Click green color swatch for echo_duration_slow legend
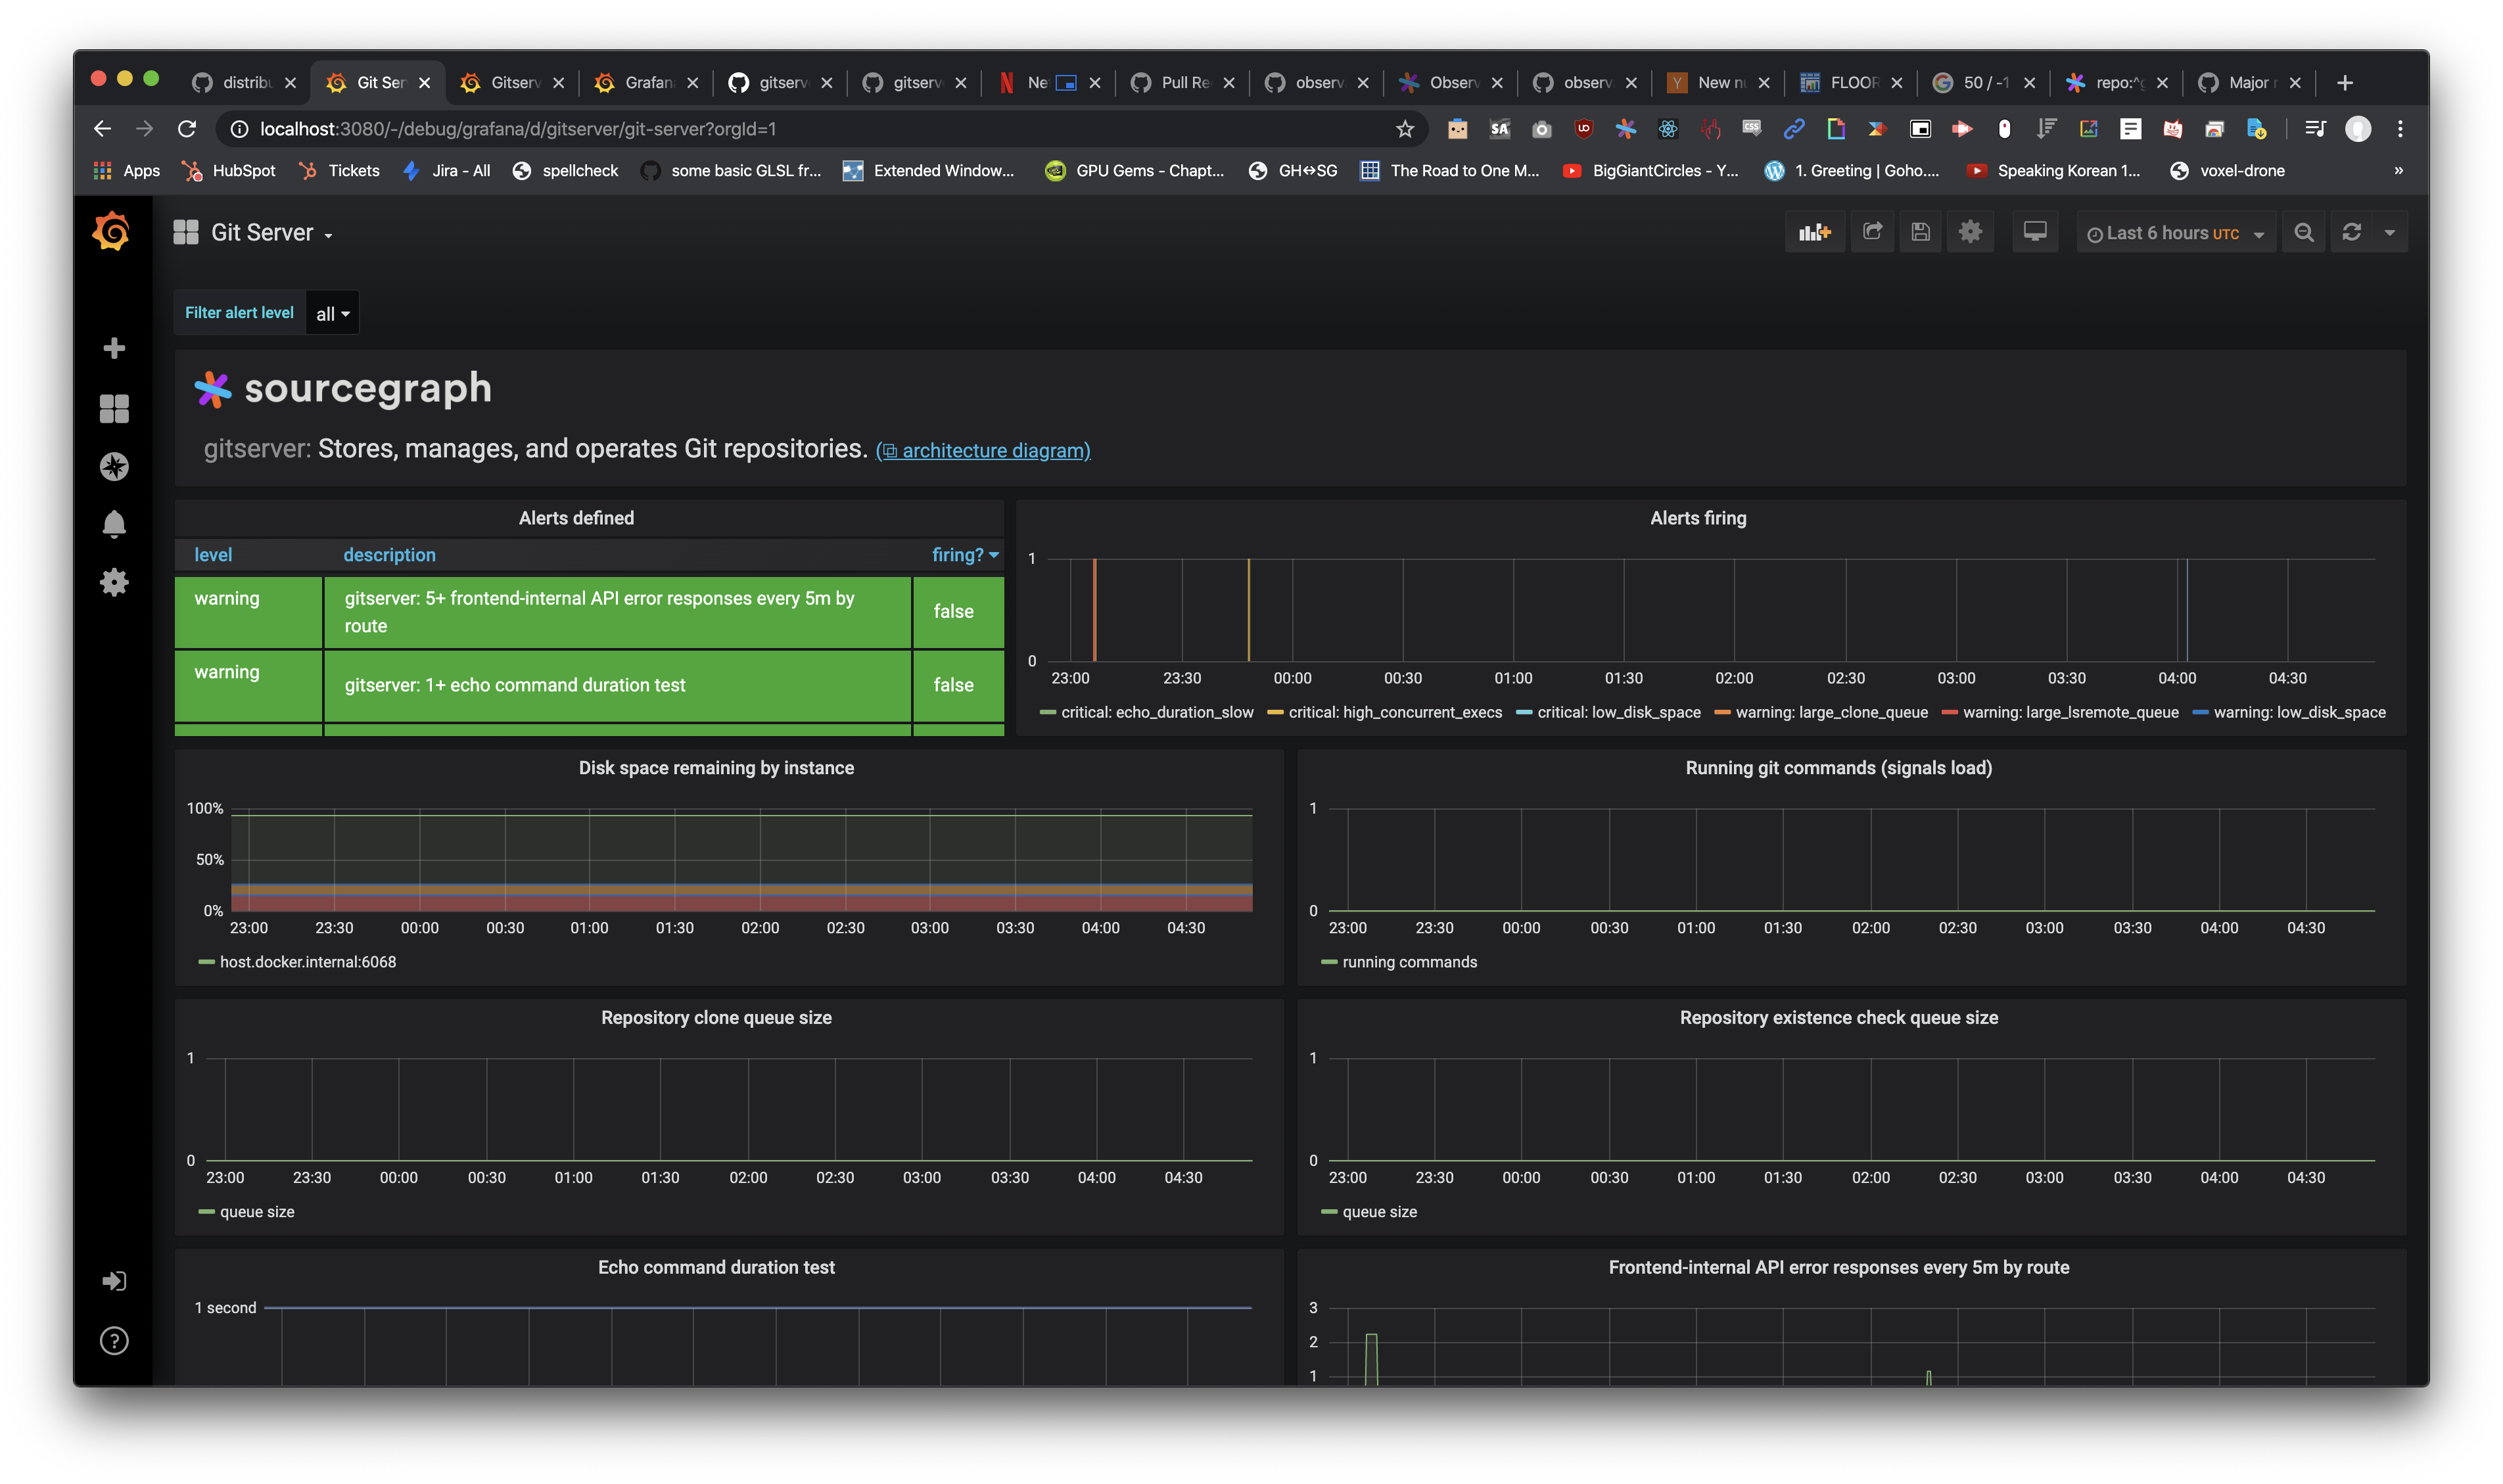 click(x=1047, y=713)
